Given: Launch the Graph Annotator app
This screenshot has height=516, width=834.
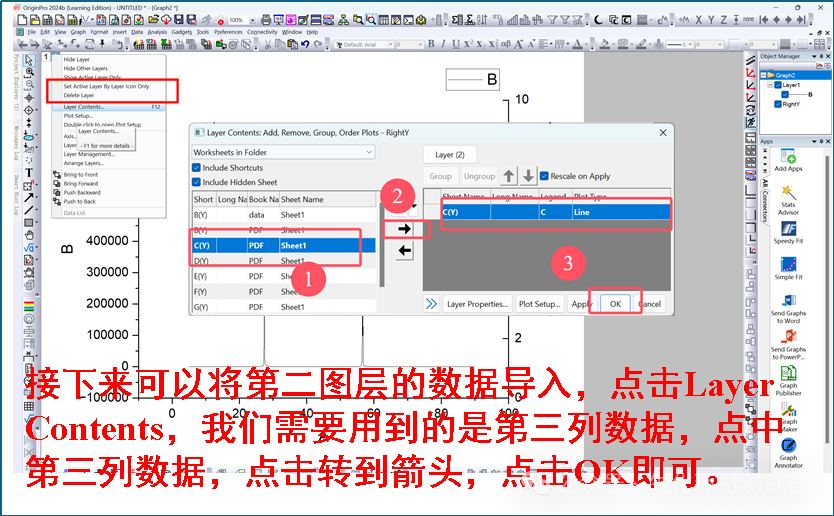Looking at the screenshot, I should (788, 453).
